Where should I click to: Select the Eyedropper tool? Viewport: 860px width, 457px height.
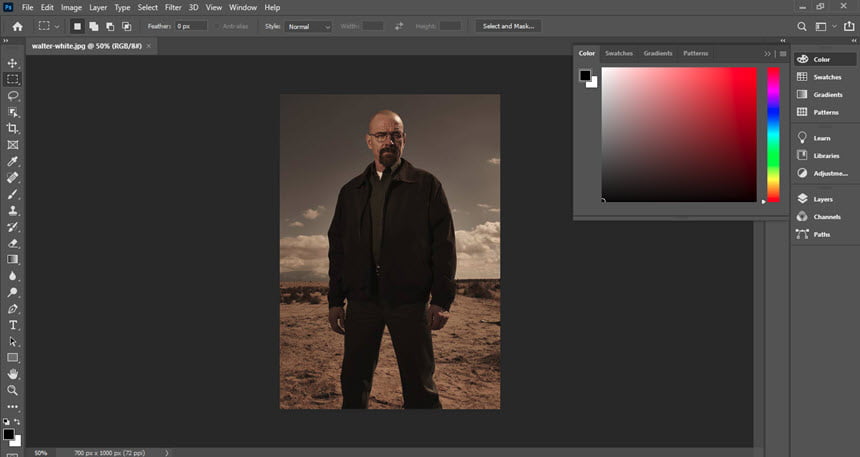[x=13, y=161]
